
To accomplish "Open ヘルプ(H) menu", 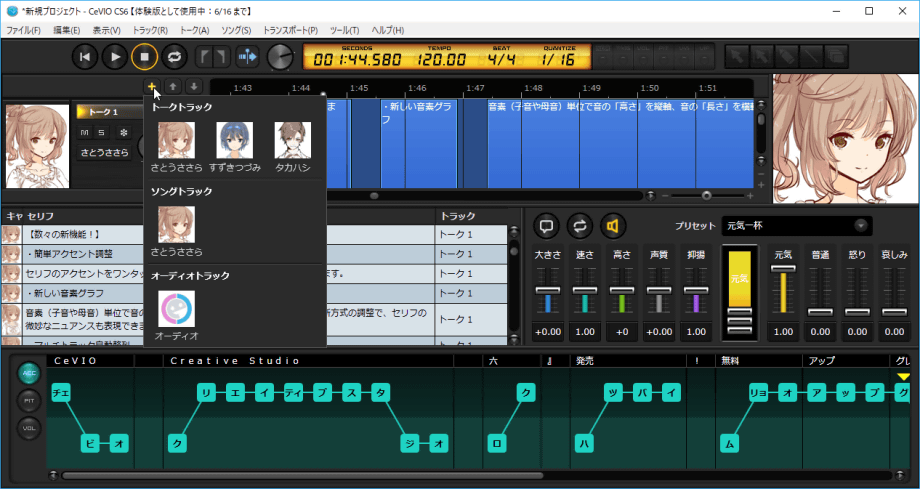I will [x=388, y=30].
